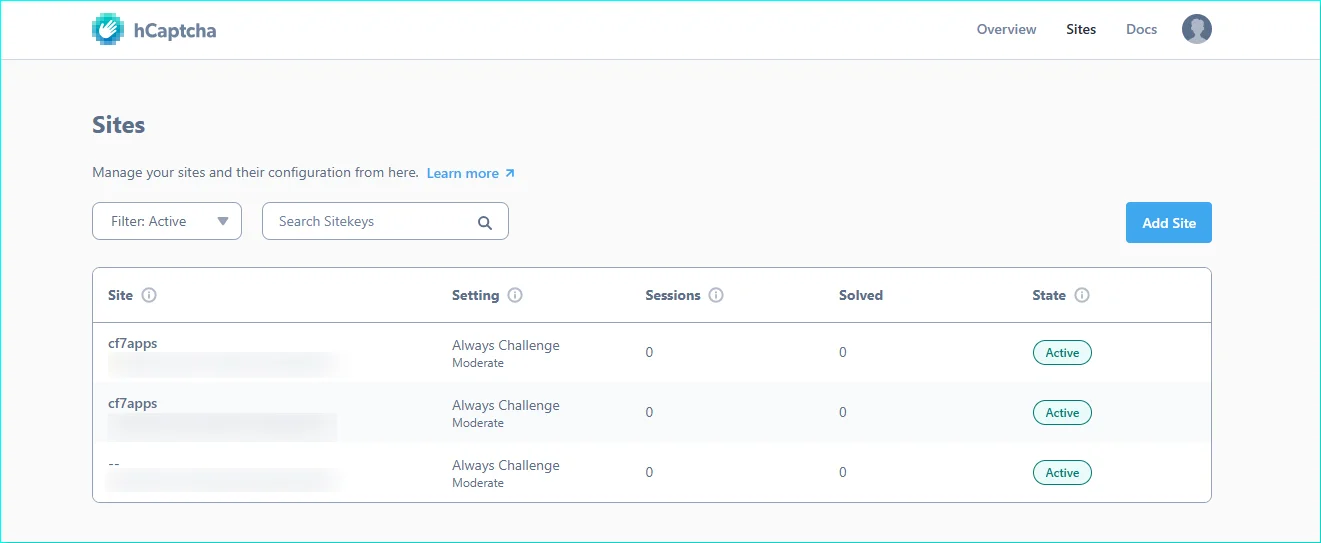The height and width of the screenshot is (543, 1321).
Task: Click the info icon next to State
Action: (1082, 295)
